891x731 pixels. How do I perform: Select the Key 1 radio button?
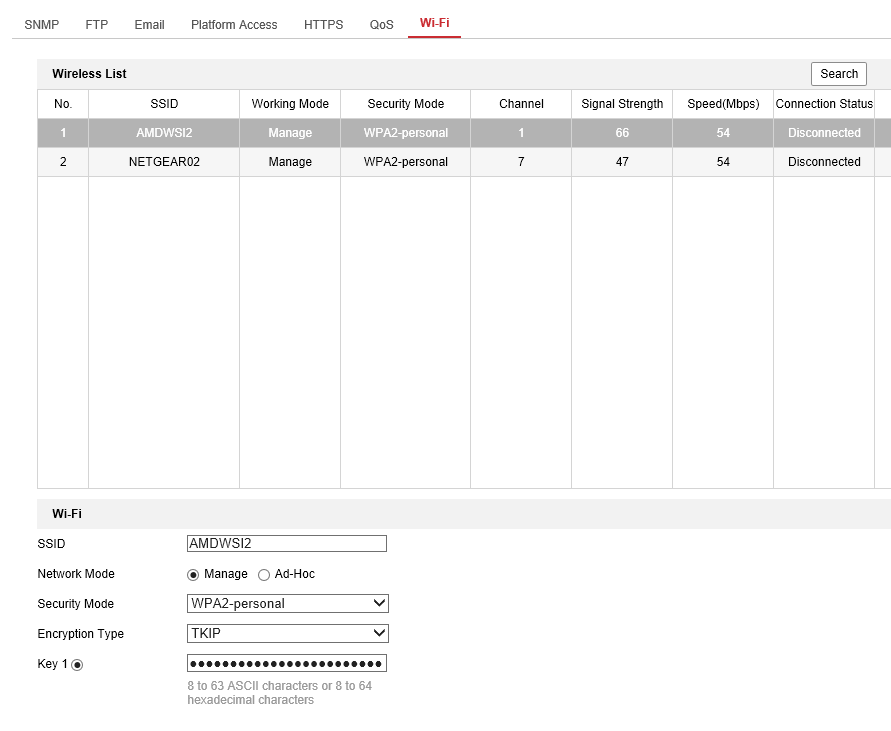tap(77, 665)
